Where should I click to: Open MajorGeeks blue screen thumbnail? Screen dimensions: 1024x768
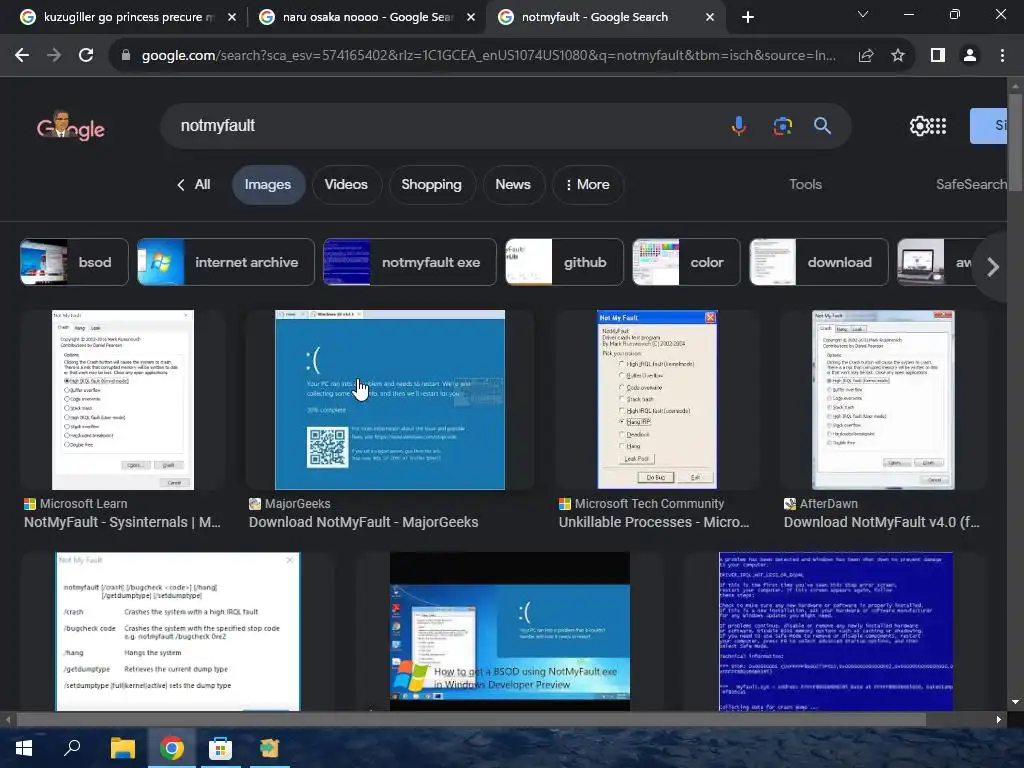pos(390,400)
